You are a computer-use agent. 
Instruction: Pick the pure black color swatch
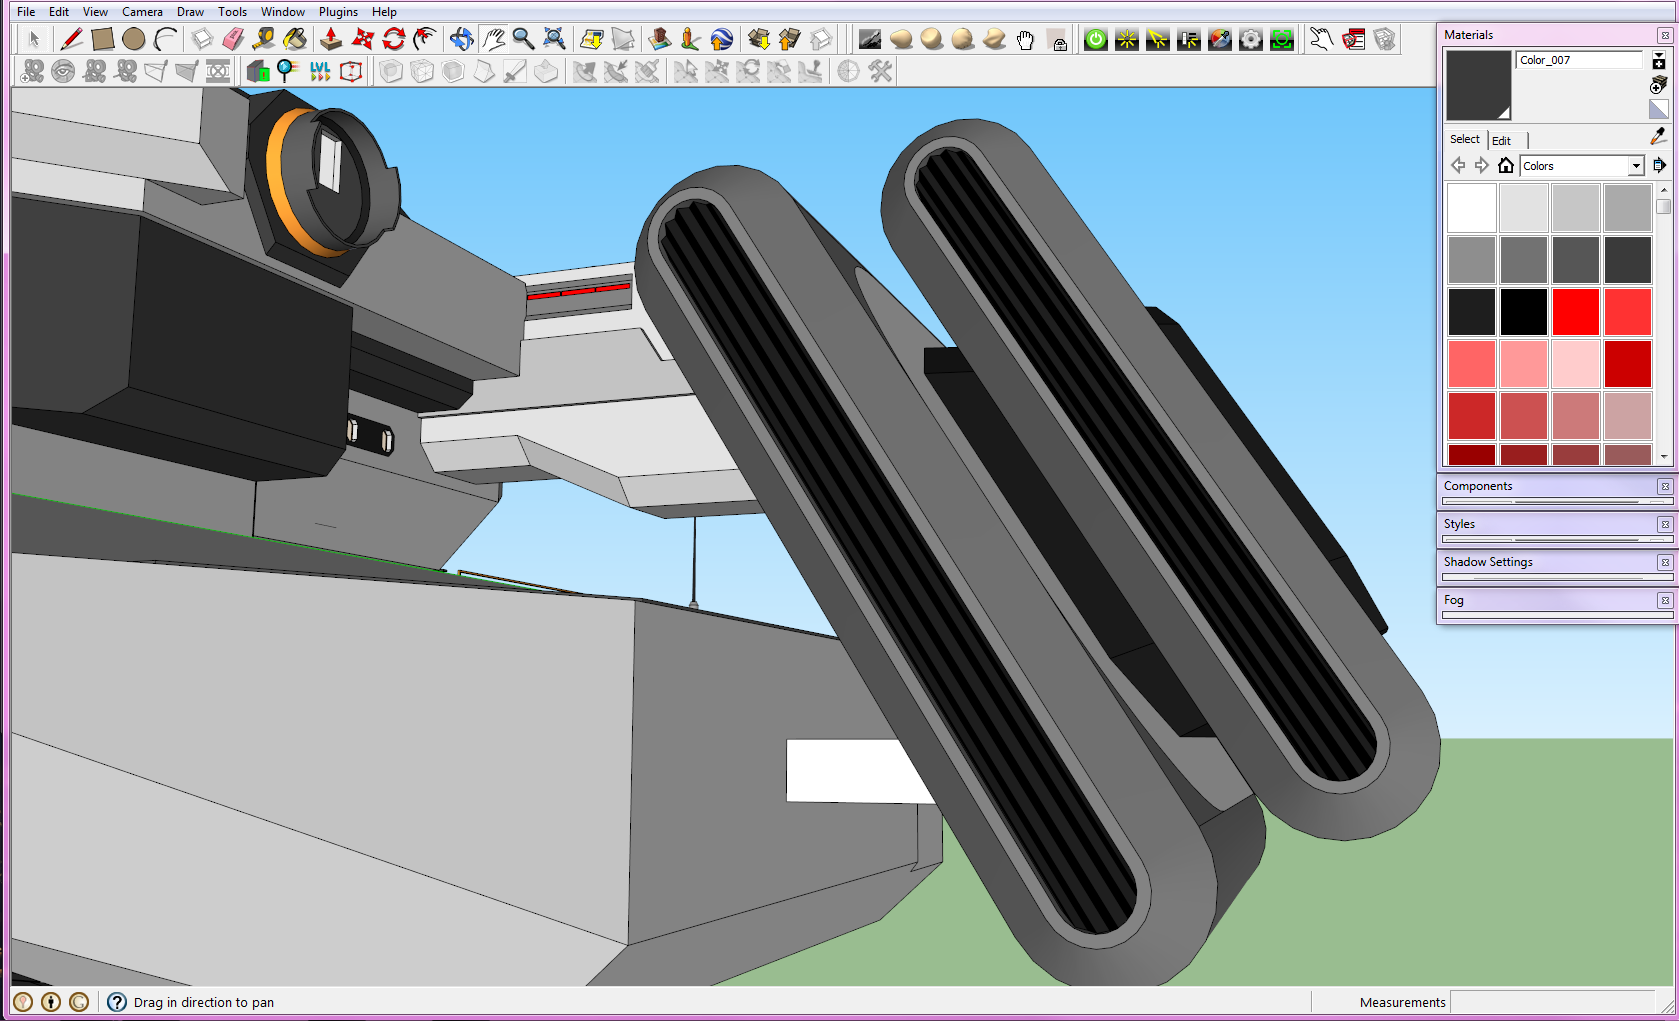1524,312
